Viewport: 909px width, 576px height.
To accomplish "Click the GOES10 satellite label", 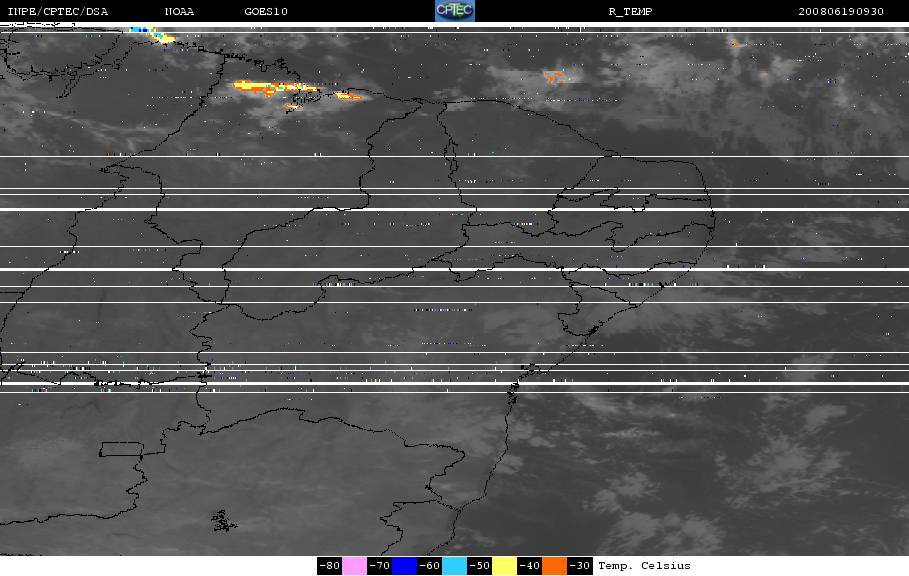I will tap(266, 12).
